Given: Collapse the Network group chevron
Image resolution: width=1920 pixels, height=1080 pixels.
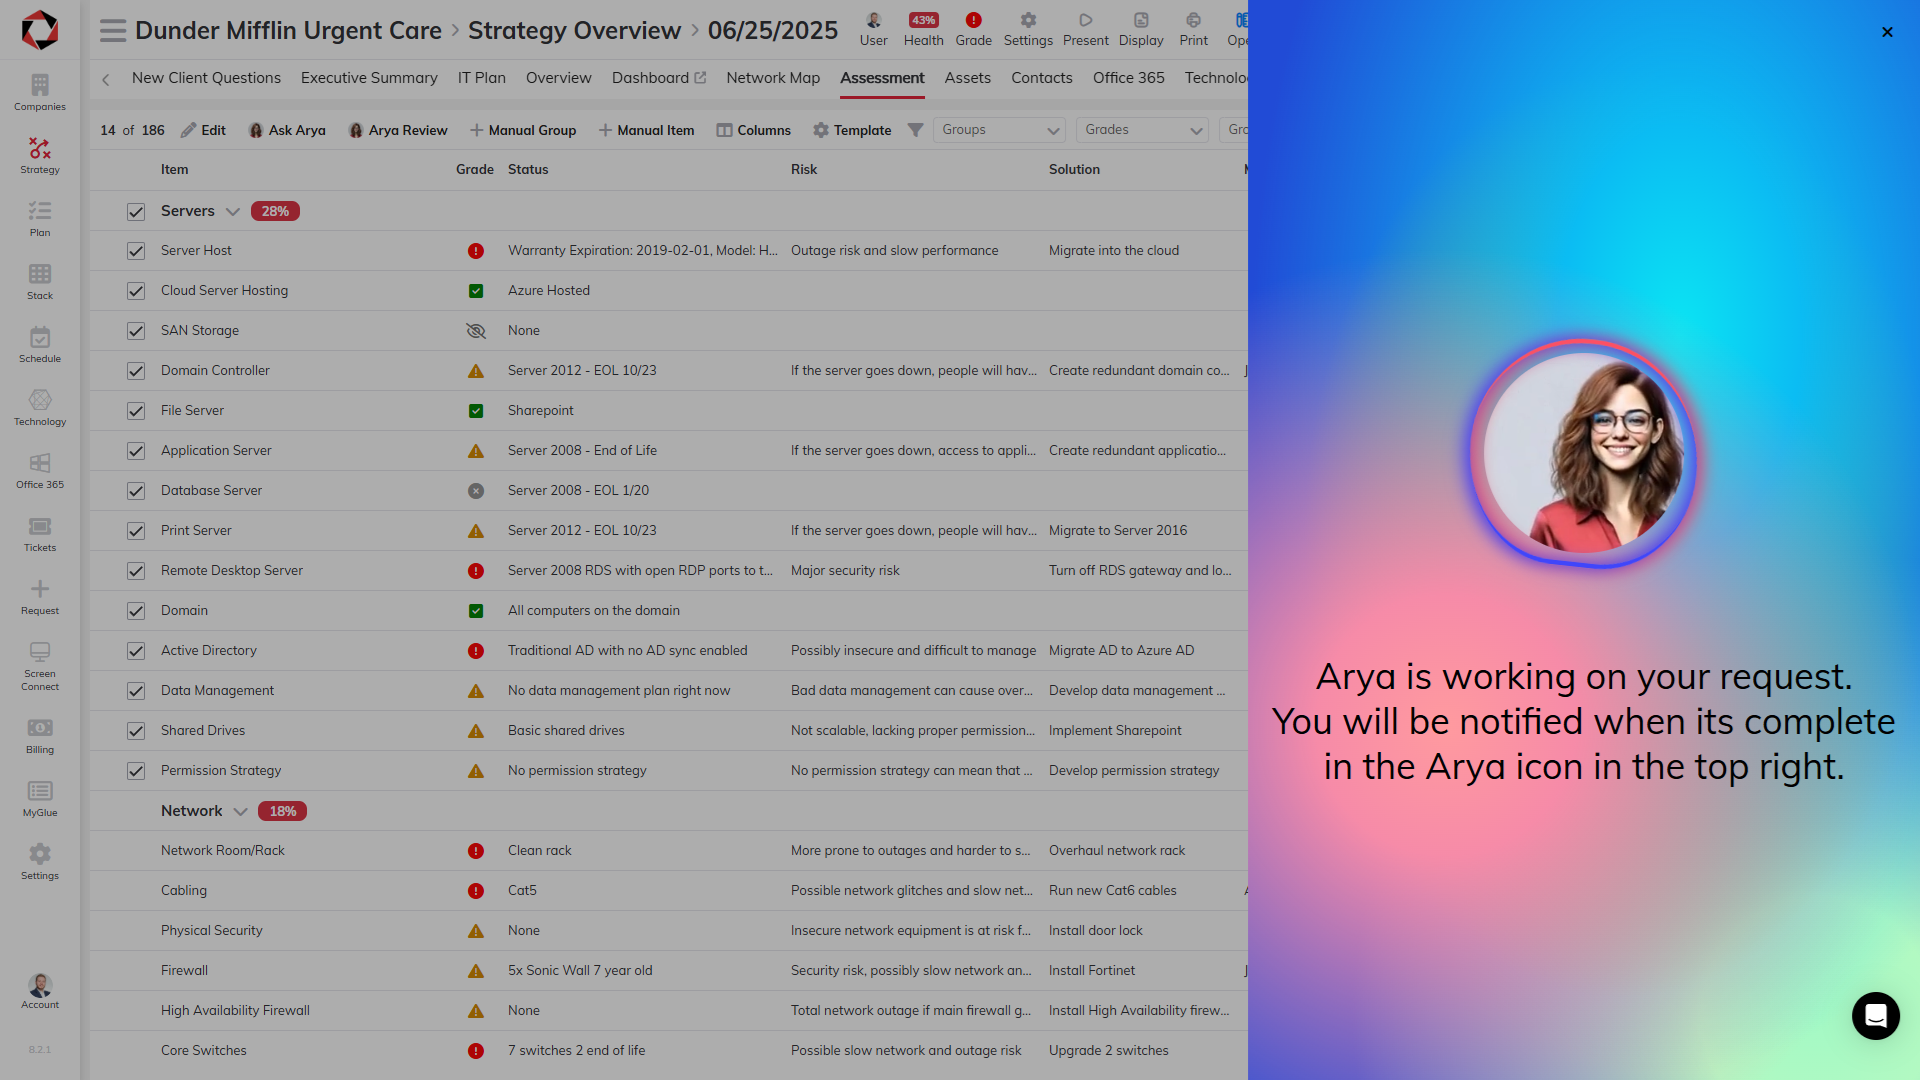Looking at the screenshot, I should click(240, 811).
